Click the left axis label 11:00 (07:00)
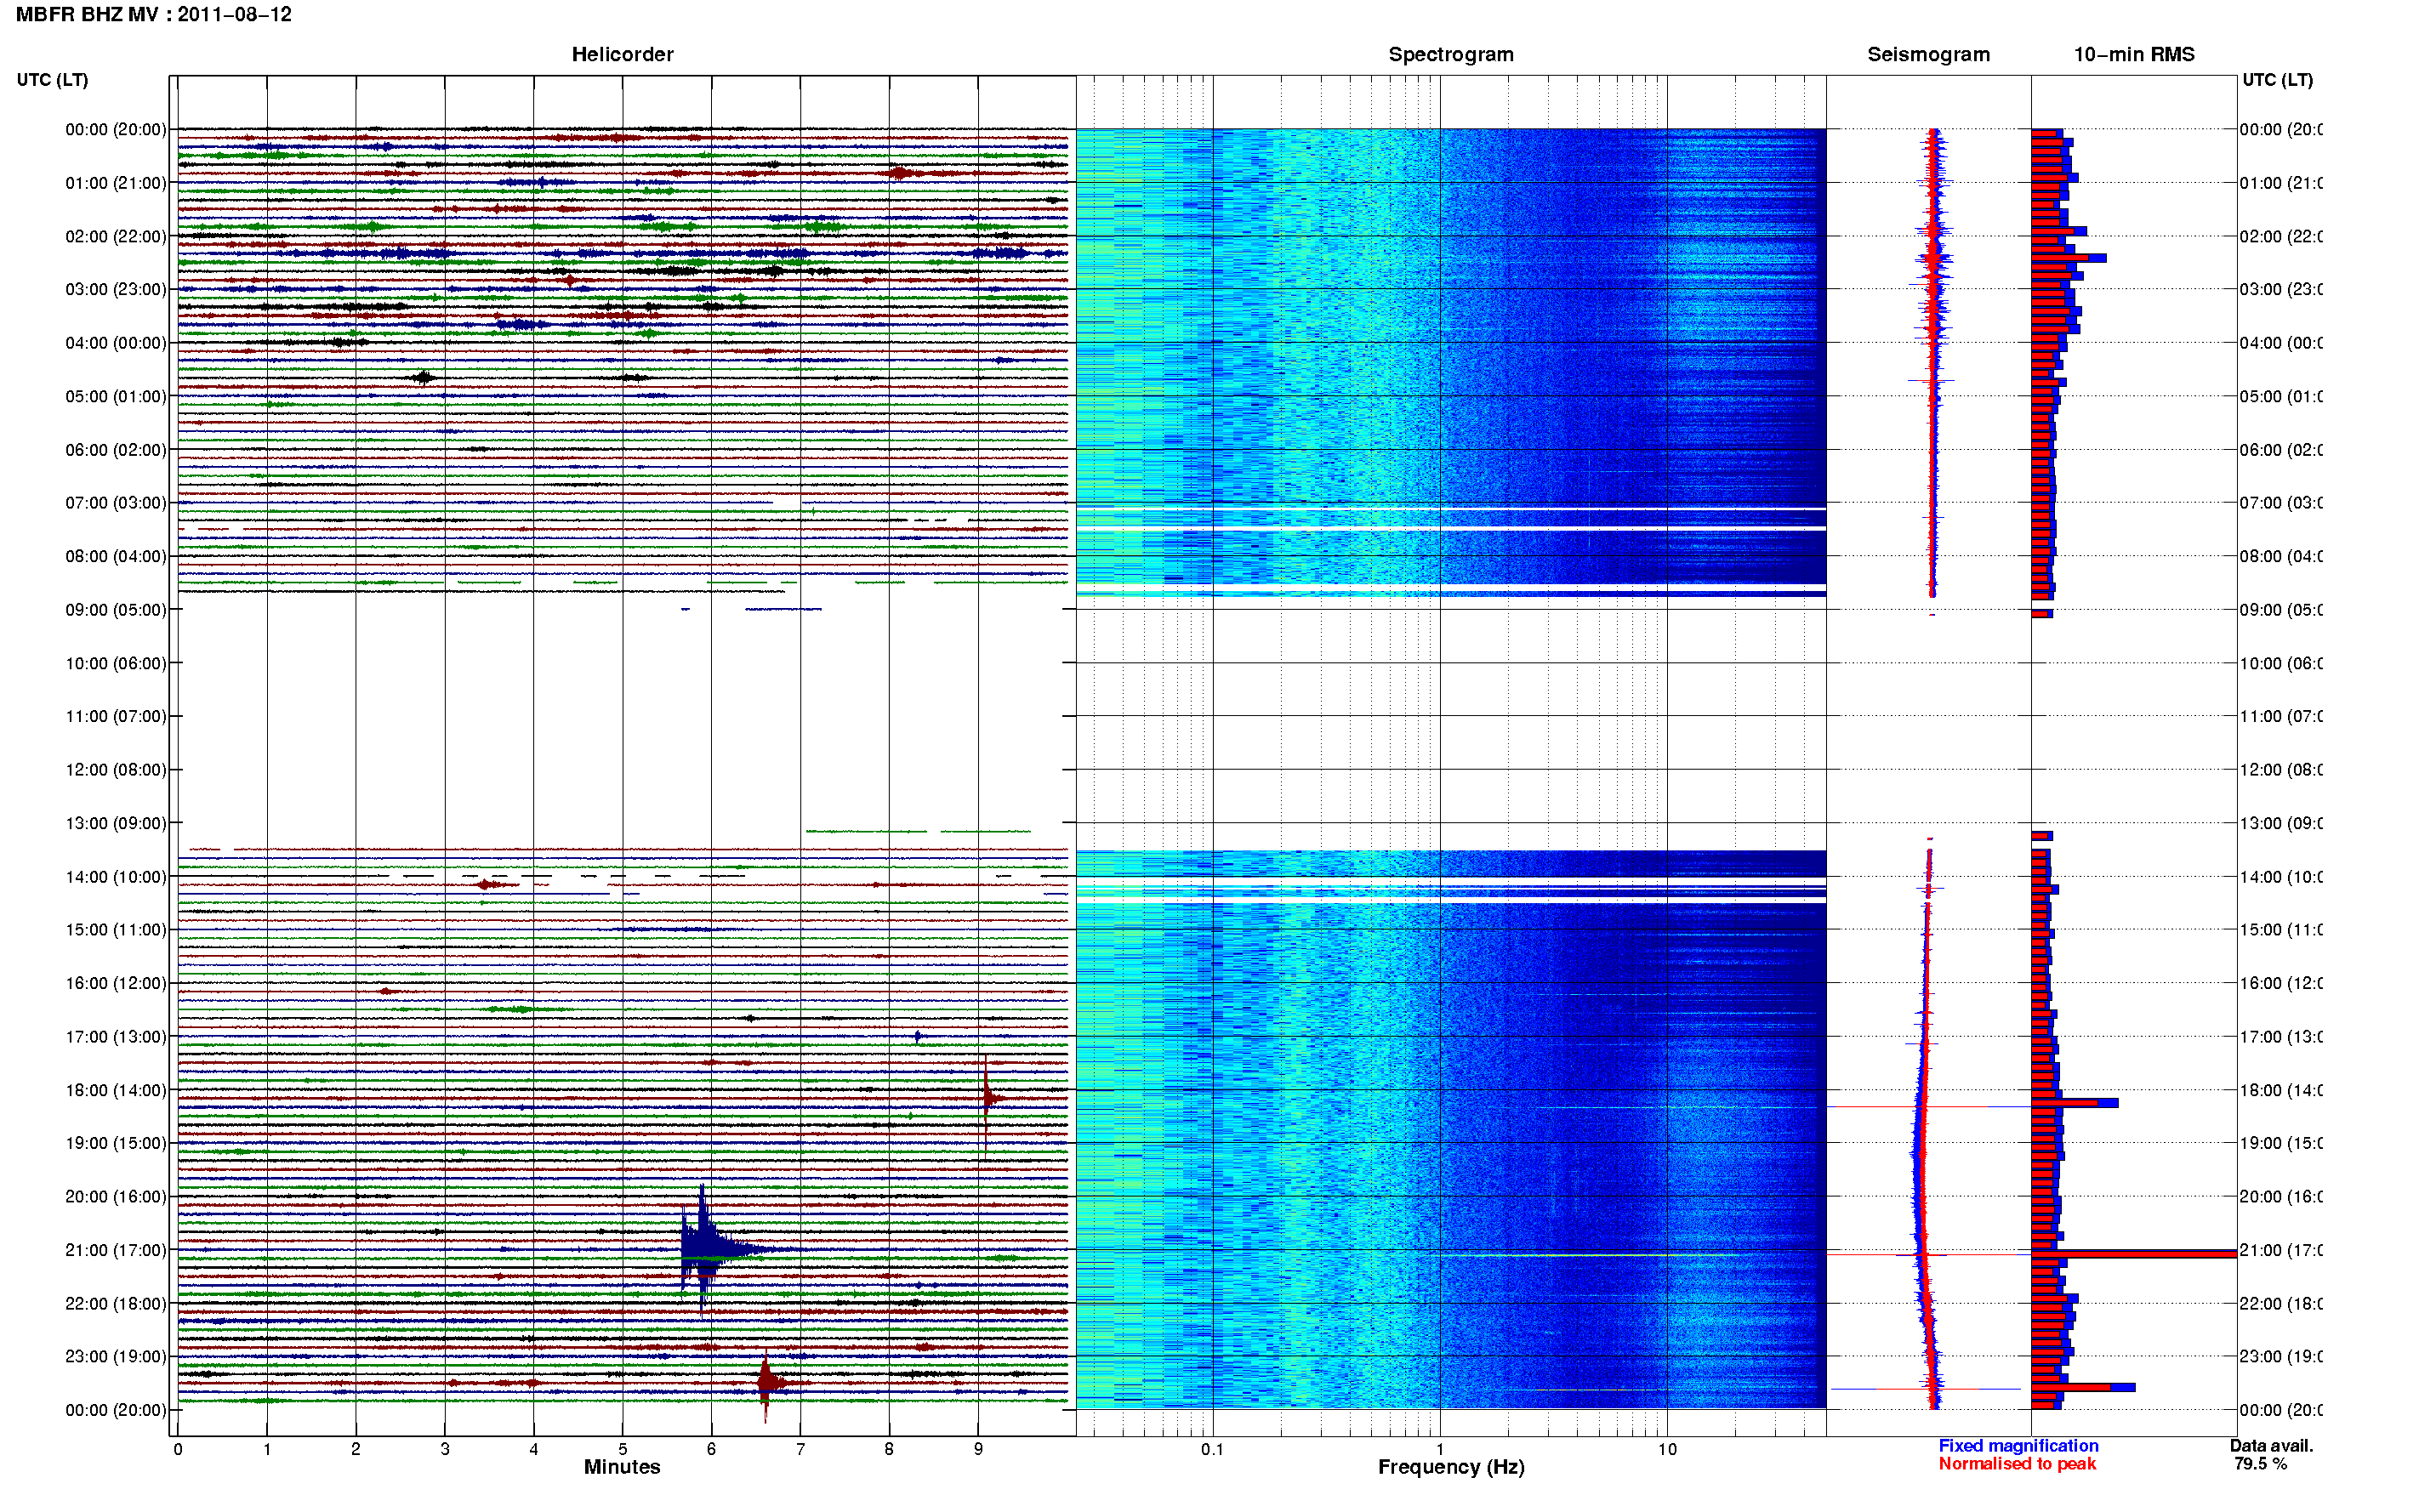This screenshot has height=1512, width=2419. (116, 716)
